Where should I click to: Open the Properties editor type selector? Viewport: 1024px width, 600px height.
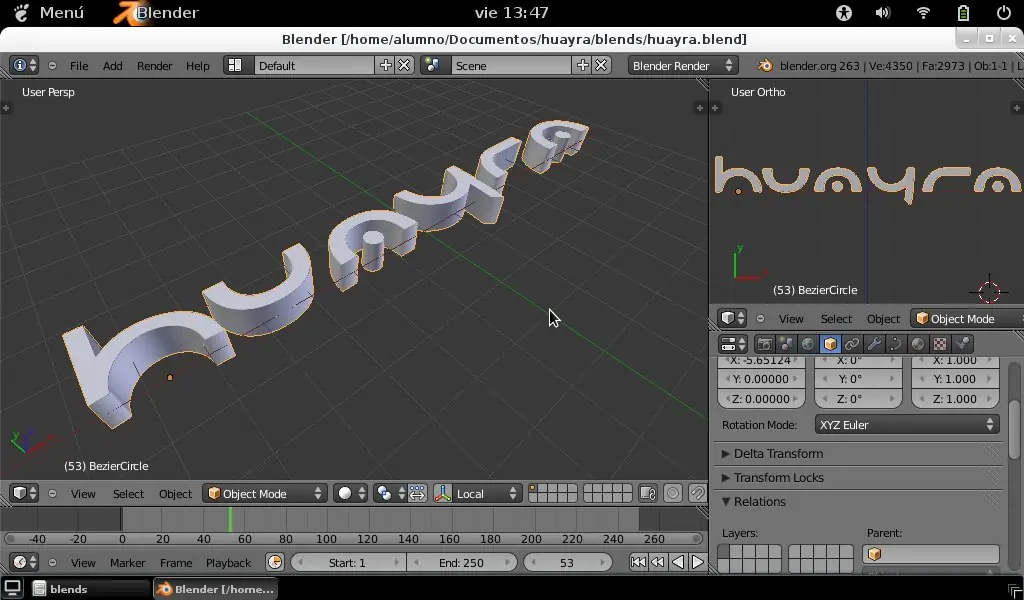tap(733, 343)
